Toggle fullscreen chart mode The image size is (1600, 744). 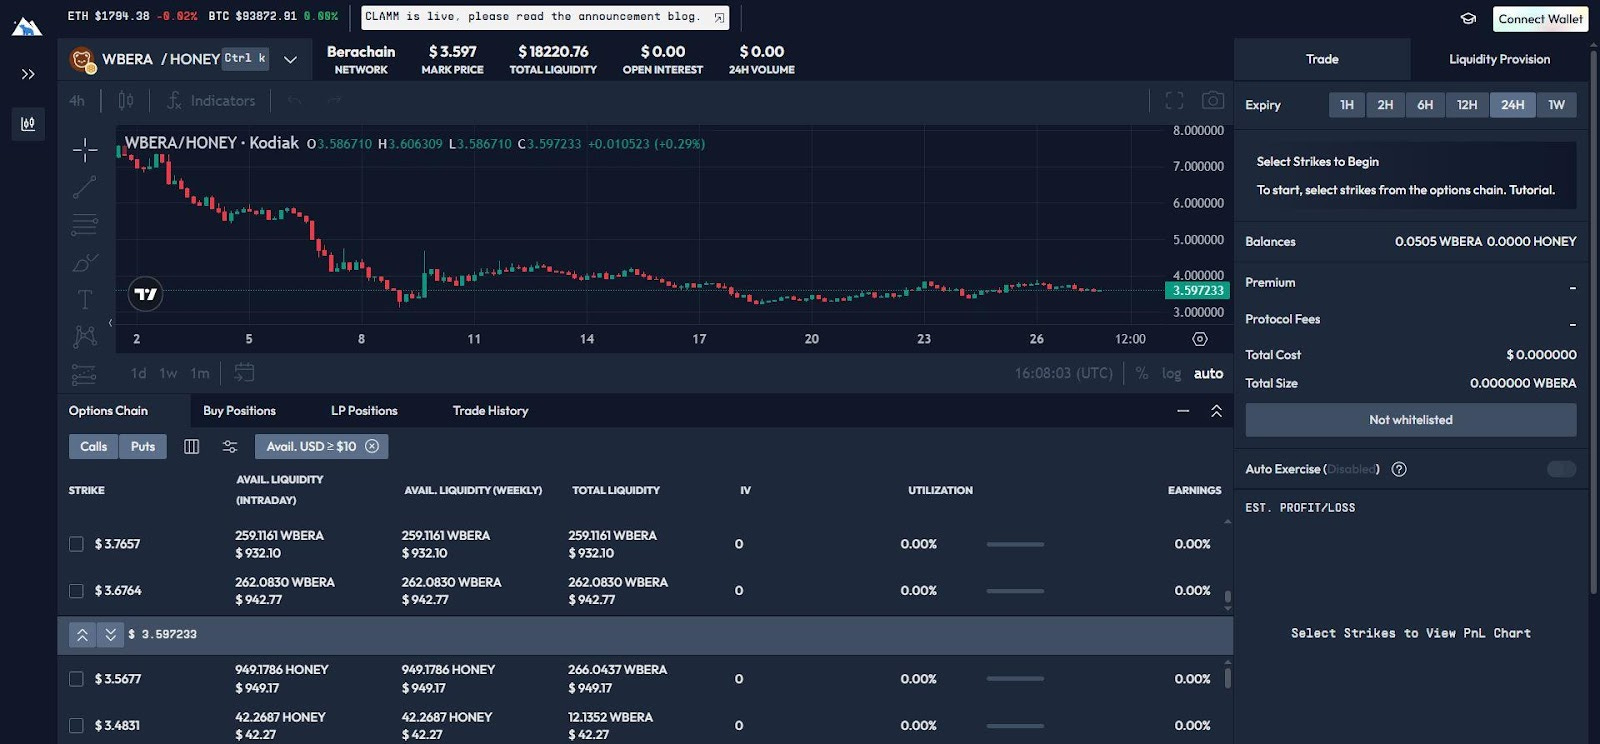1174,100
